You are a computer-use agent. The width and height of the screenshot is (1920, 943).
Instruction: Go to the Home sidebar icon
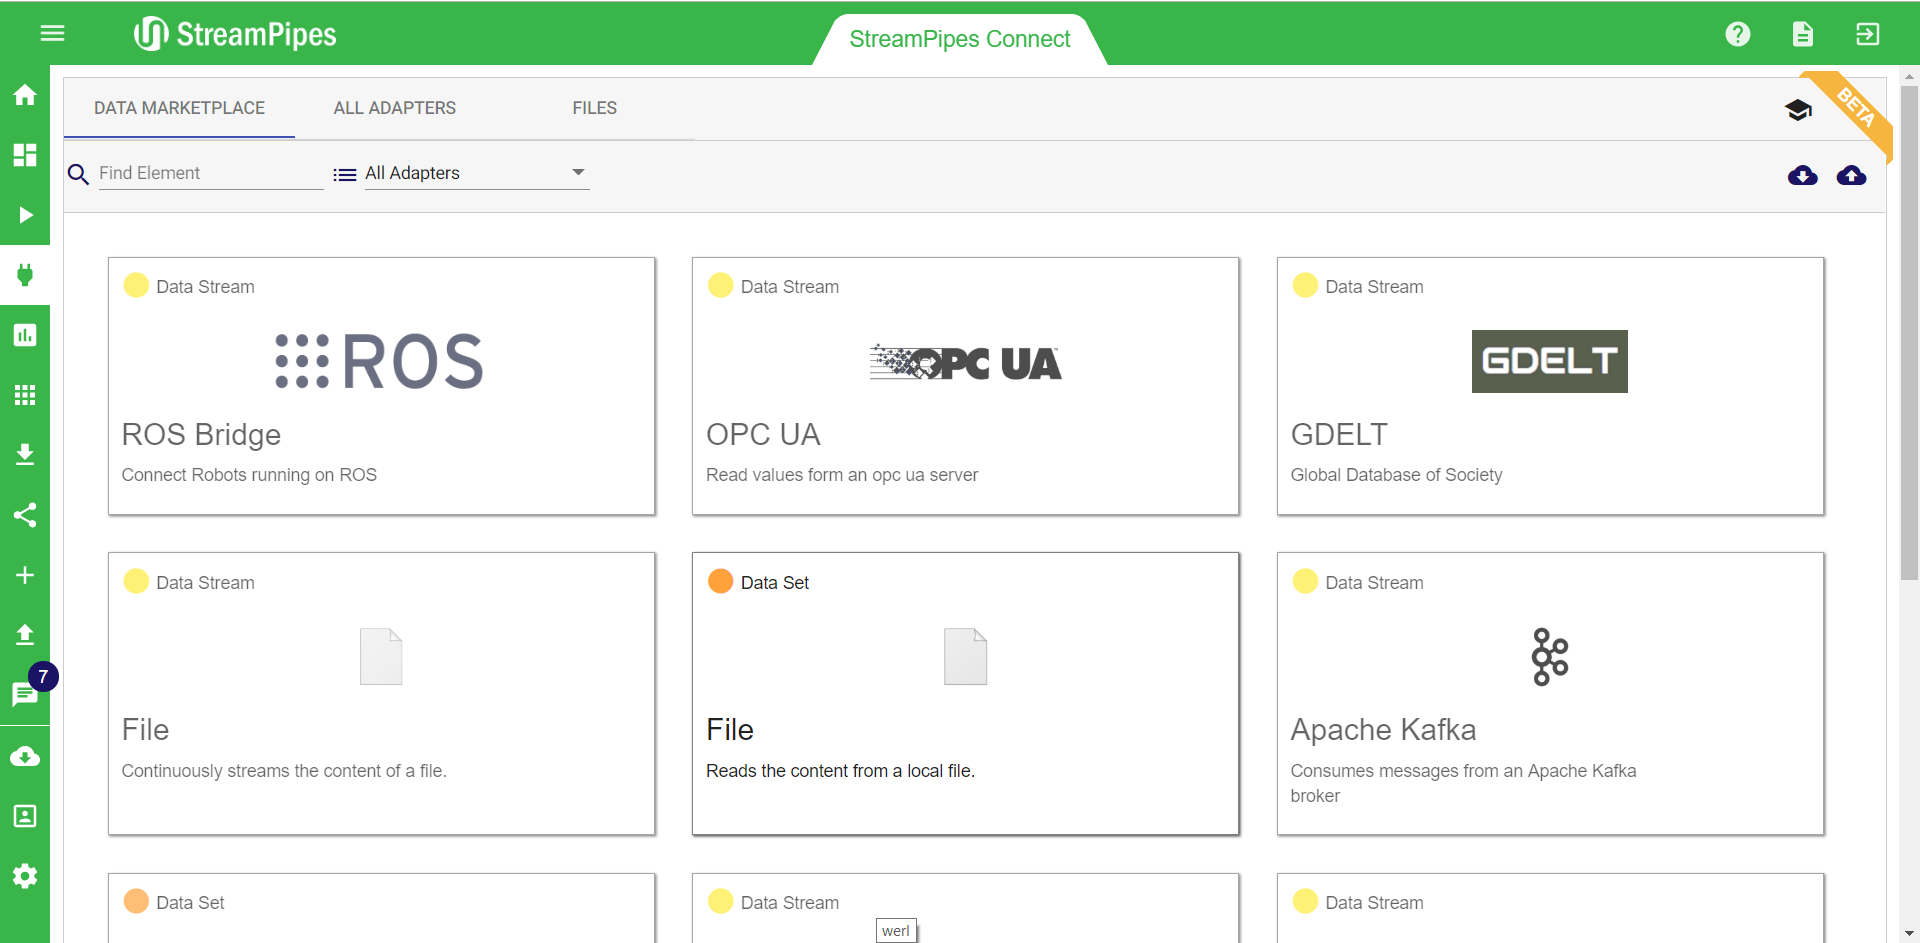[25, 95]
